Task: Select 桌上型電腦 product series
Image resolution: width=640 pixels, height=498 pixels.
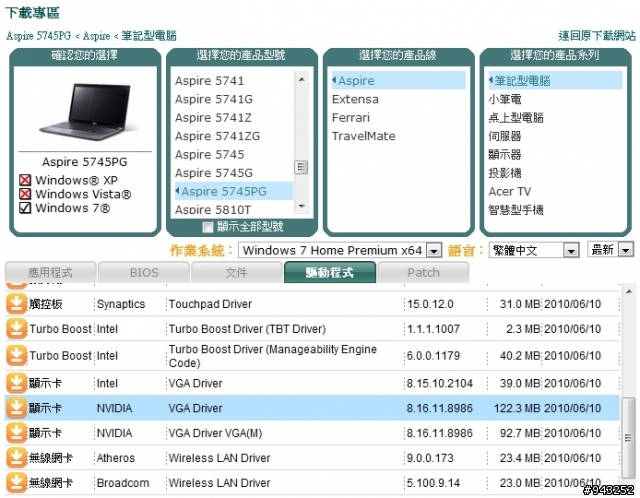Action: click(516, 118)
